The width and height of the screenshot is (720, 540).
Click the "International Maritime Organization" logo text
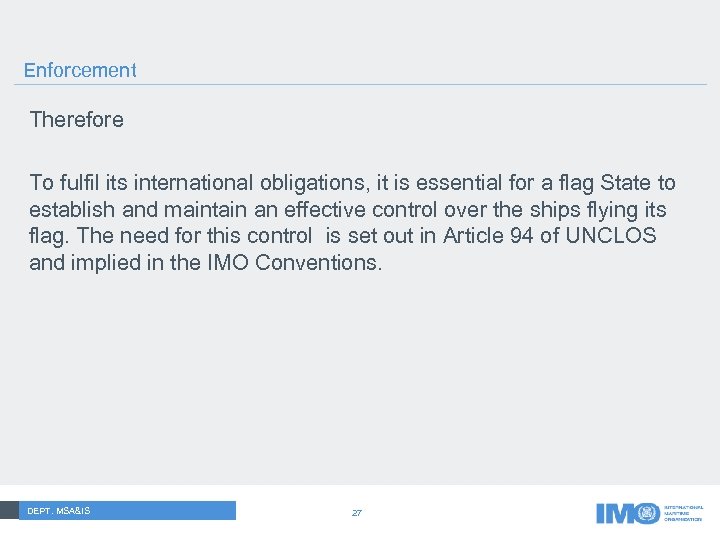[685, 512]
